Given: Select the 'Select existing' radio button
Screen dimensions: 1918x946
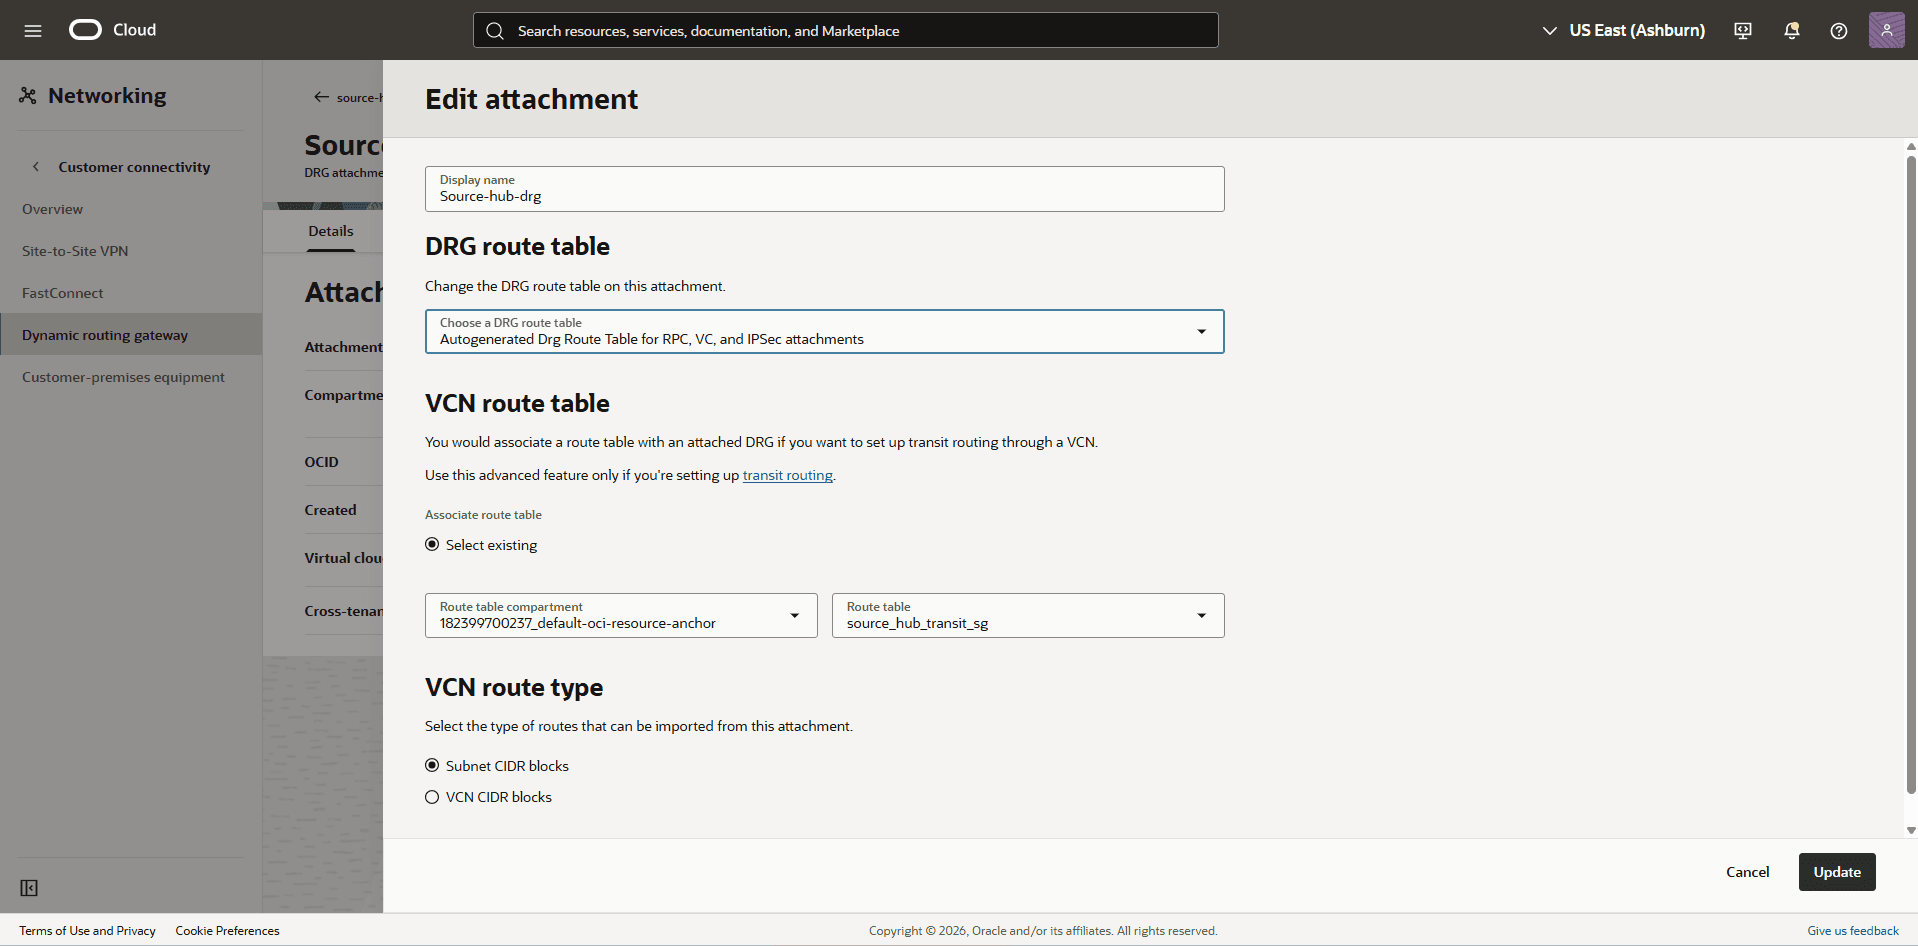Looking at the screenshot, I should point(432,544).
